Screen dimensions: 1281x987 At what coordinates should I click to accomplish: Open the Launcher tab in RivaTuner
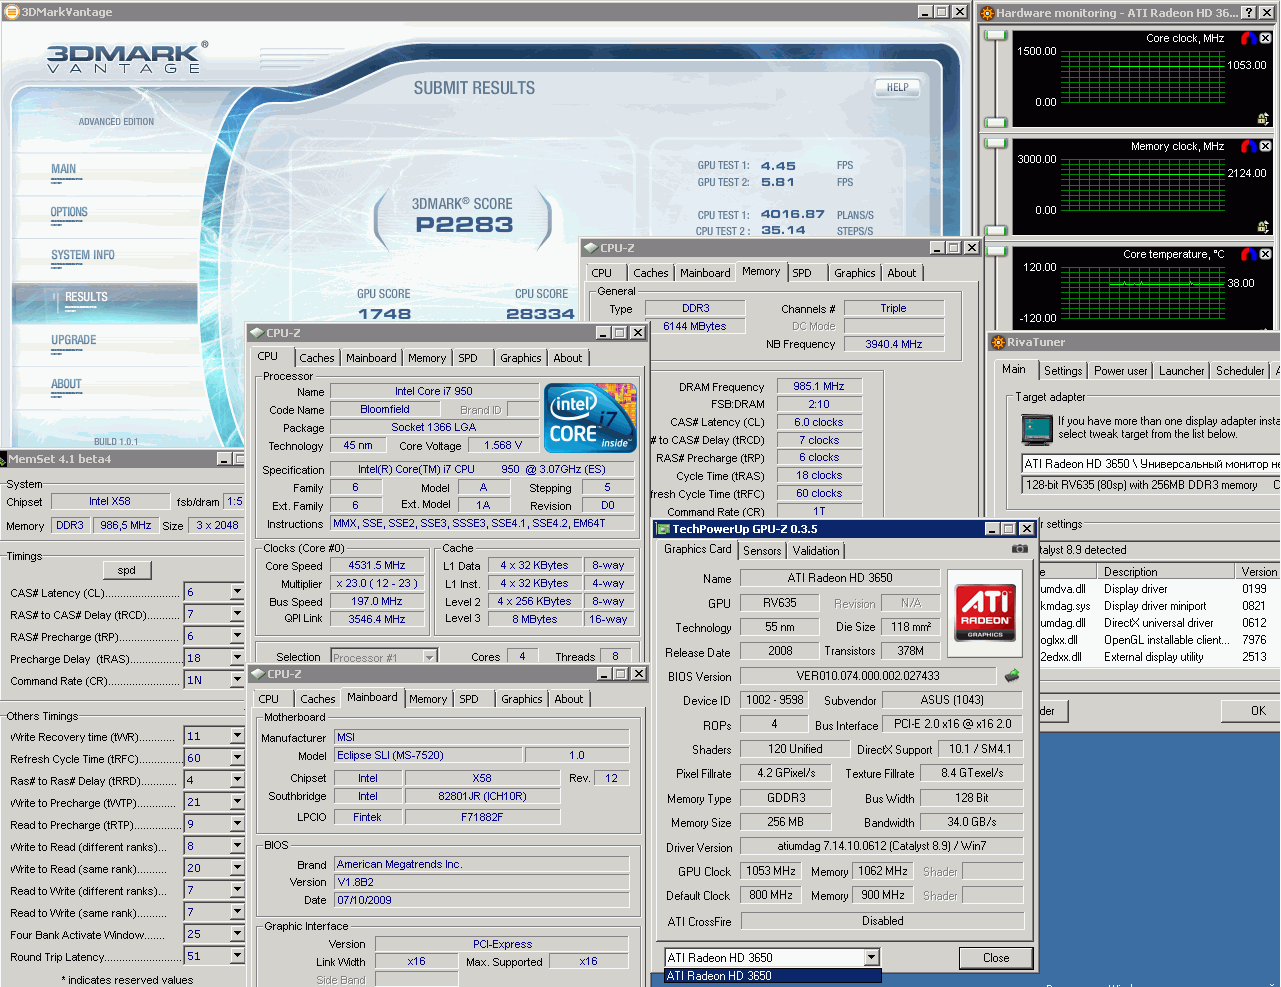(x=1182, y=371)
